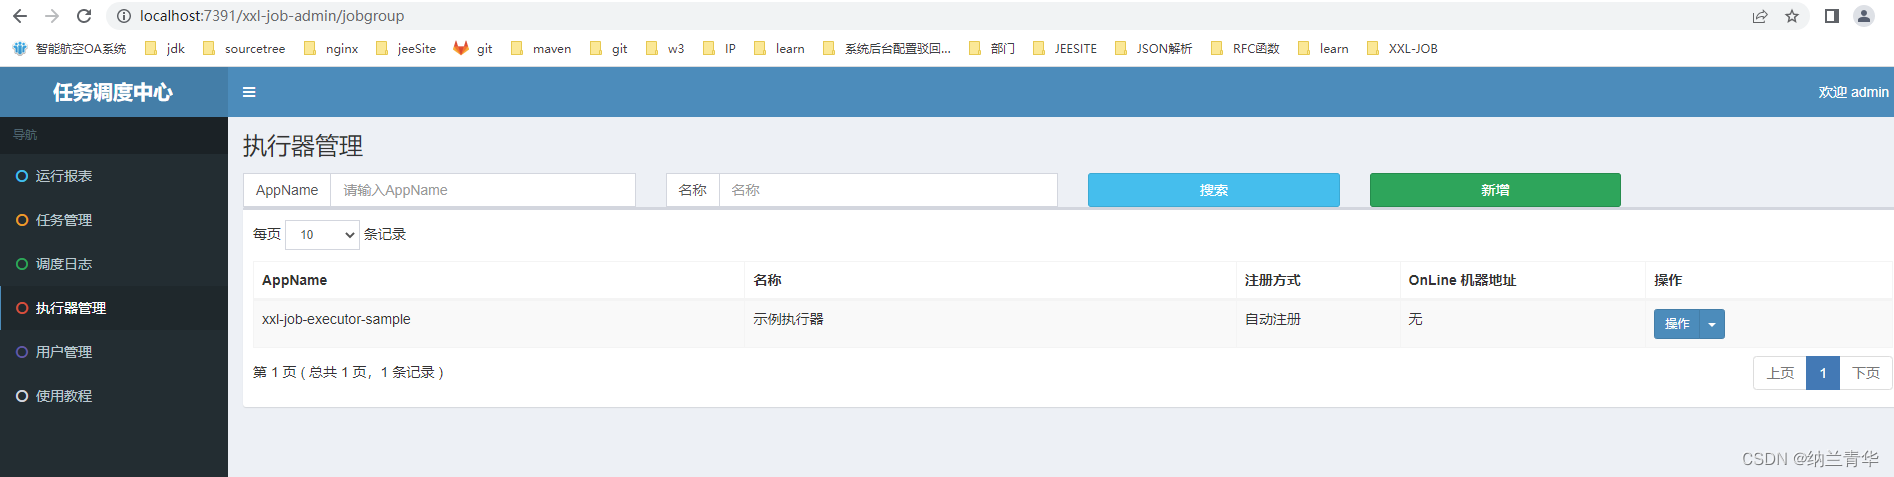Open the nginx bookmark folder
Screen dimensions: 1894x477
point(331,48)
